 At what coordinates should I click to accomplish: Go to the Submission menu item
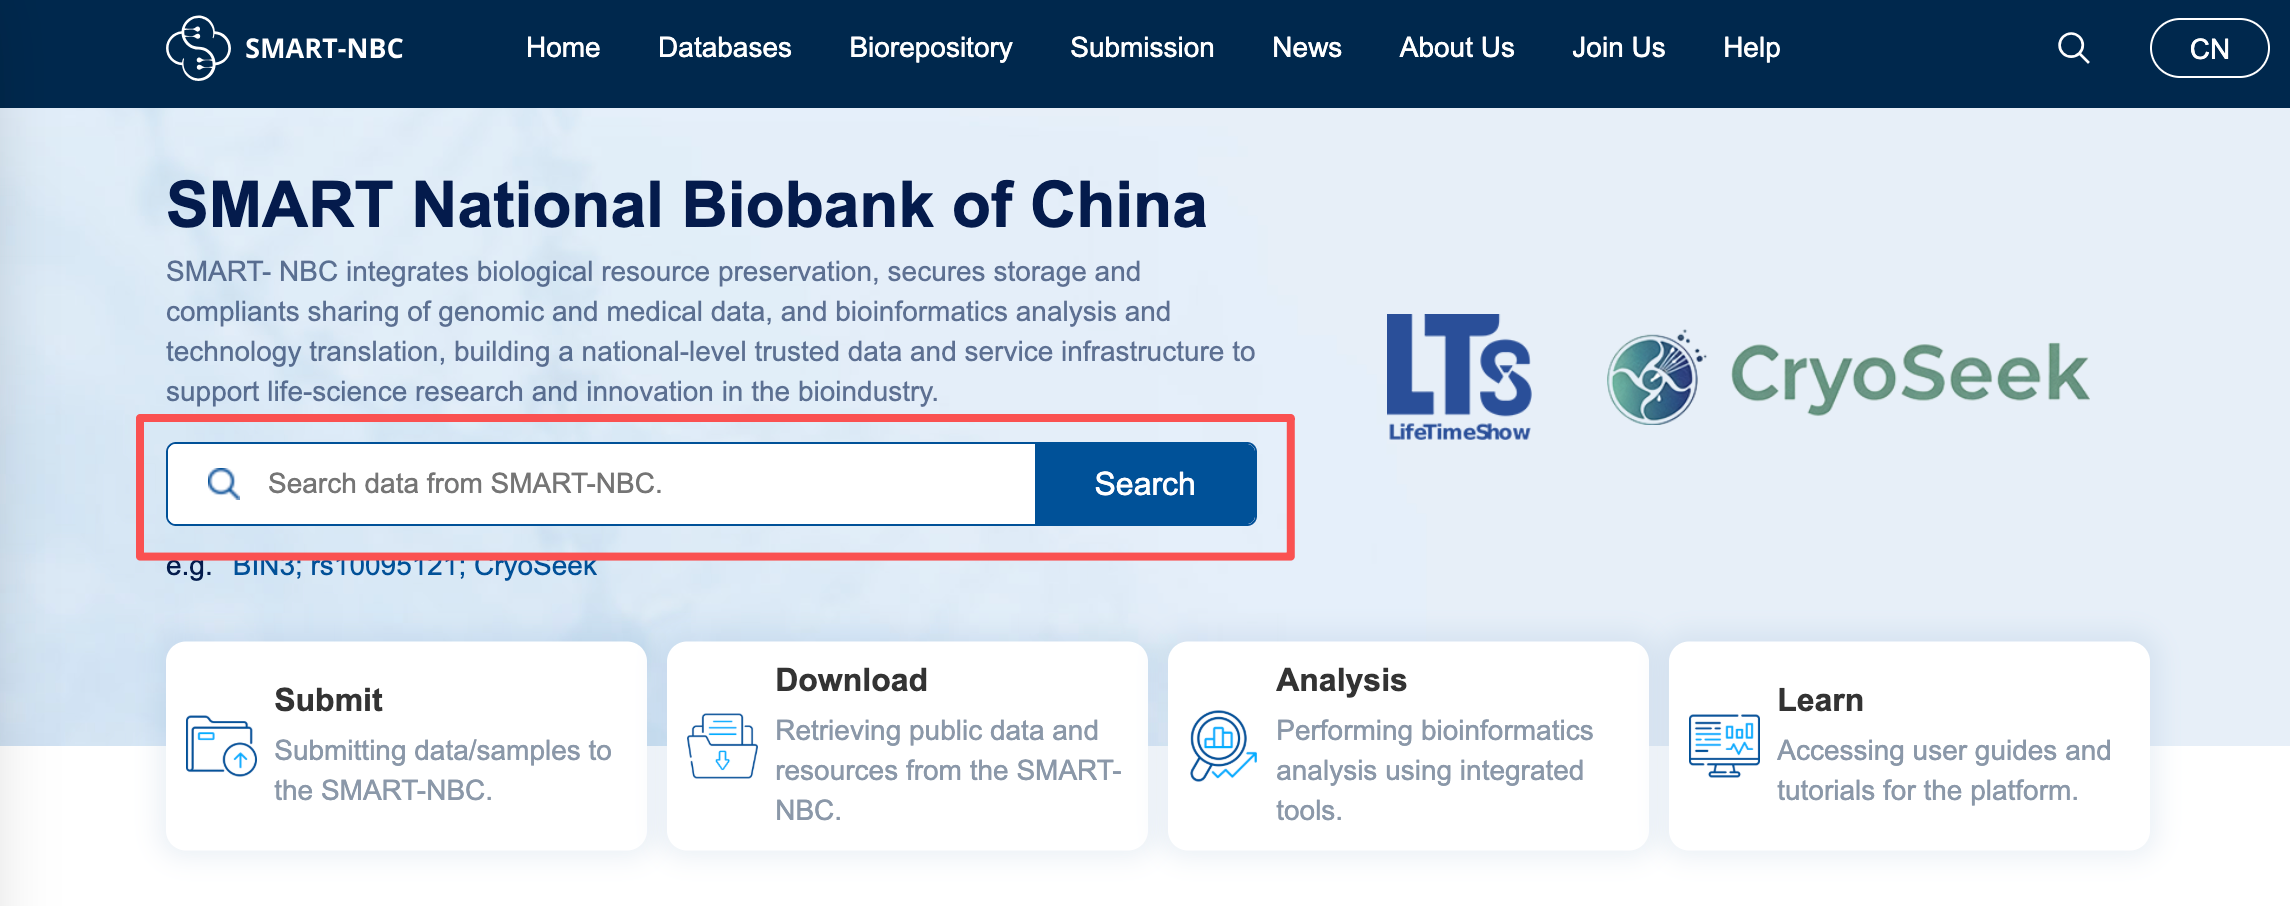pyautogui.click(x=1142, y=48)
